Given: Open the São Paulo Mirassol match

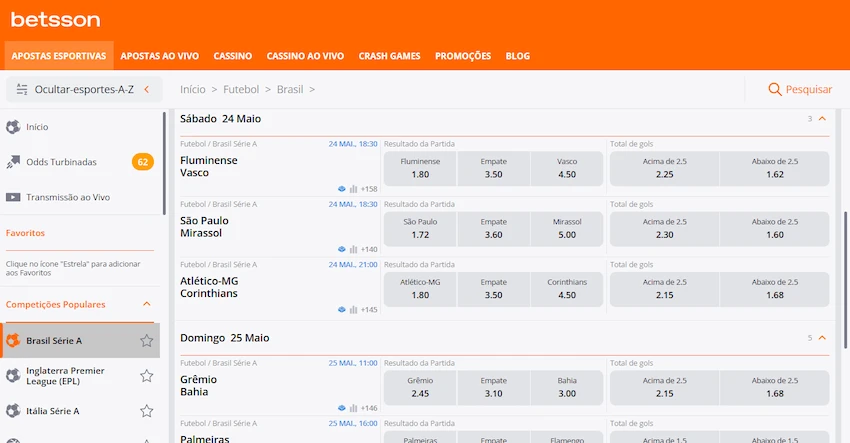Looking at the screenshot, I should (x=204, y=227).
